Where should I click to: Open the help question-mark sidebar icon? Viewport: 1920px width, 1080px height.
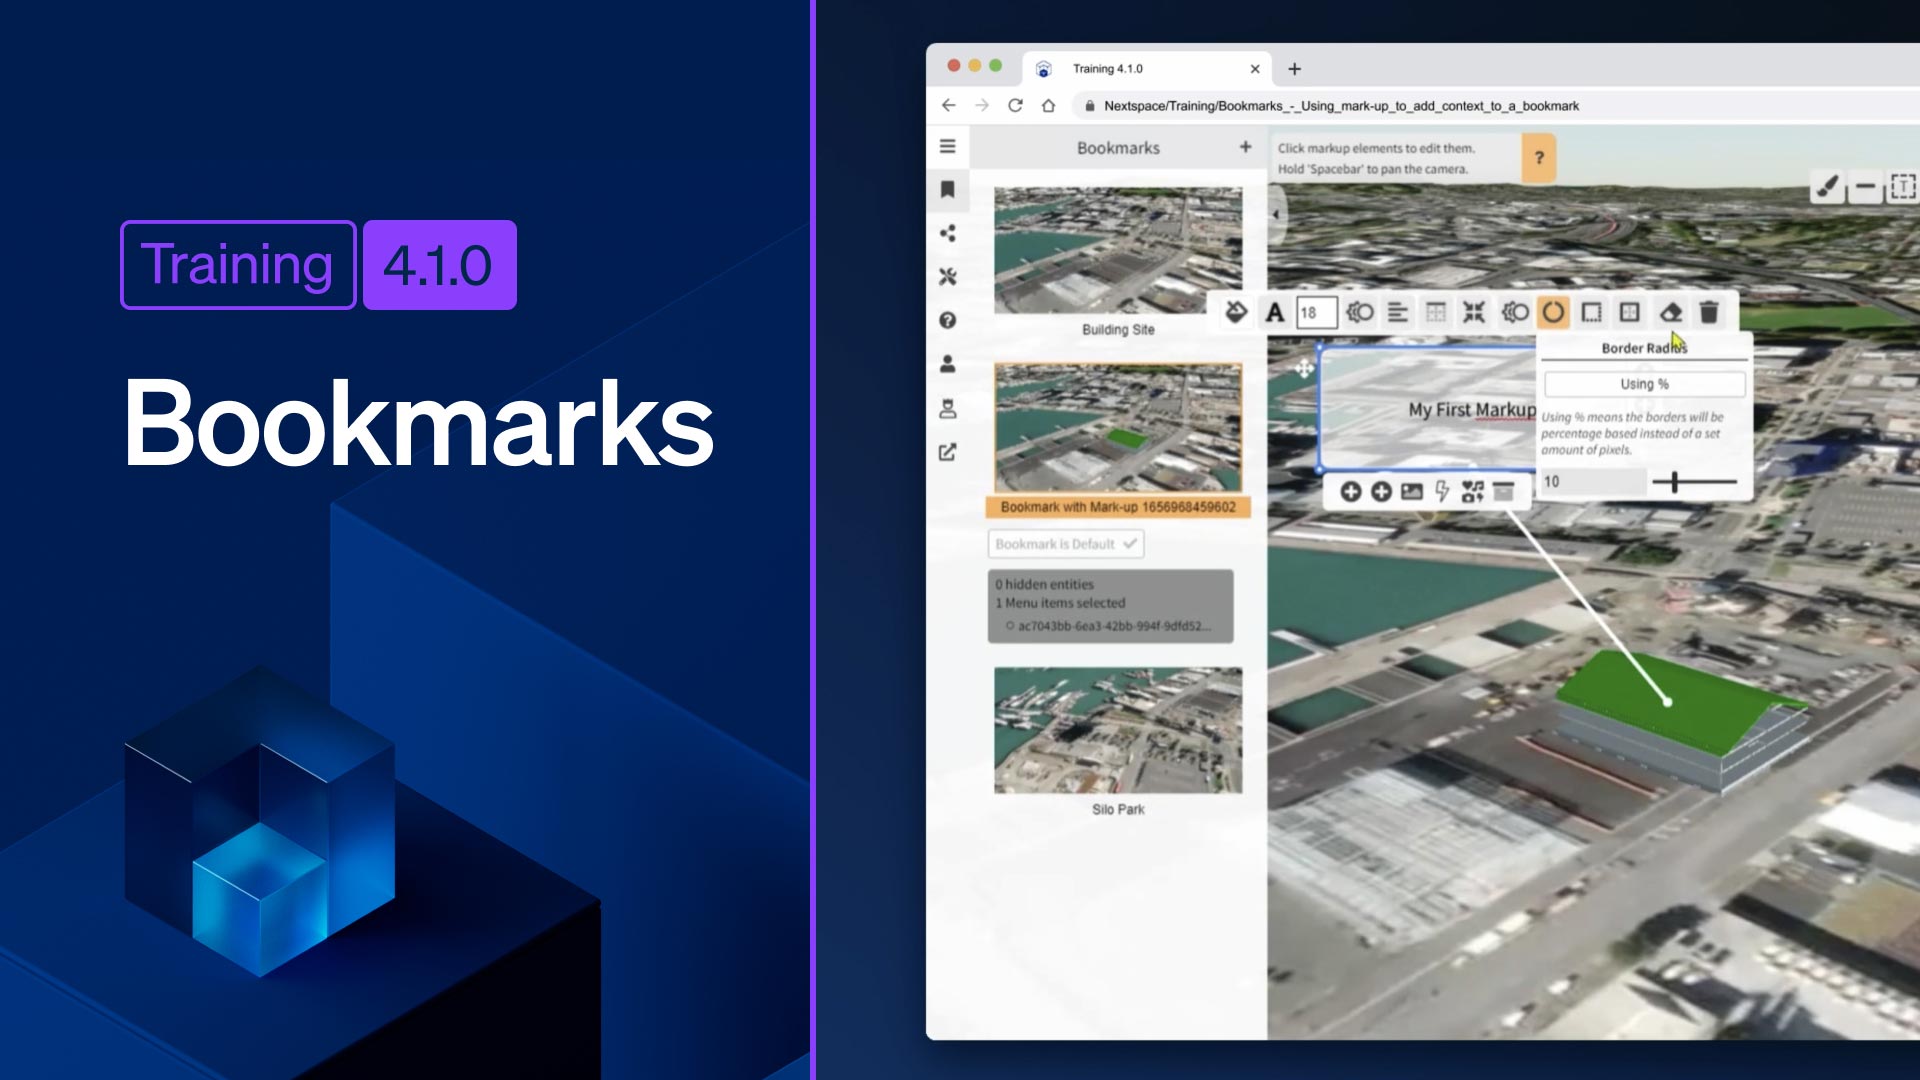click(x=948, y=320)
